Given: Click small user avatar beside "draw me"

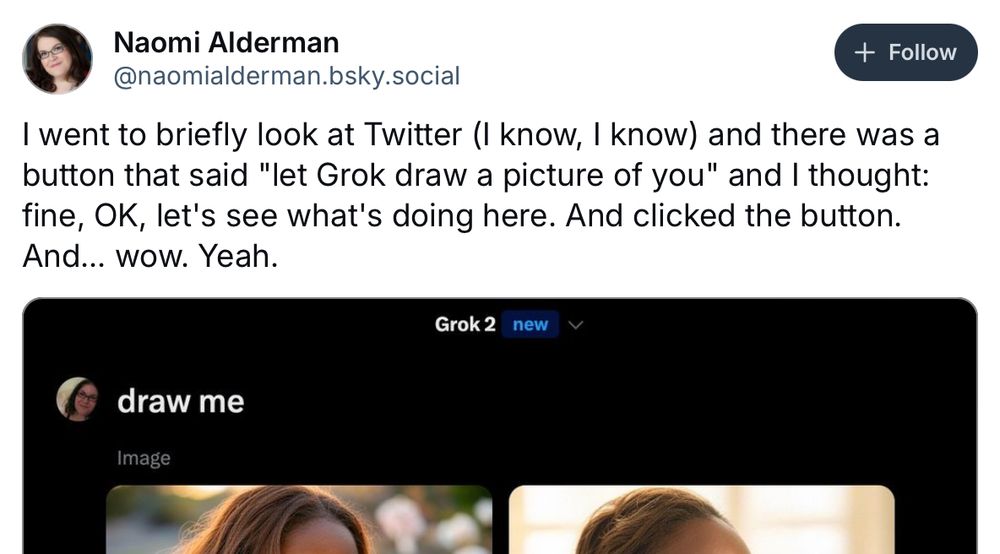Looking at the screenshot, I should click(79, 400).
